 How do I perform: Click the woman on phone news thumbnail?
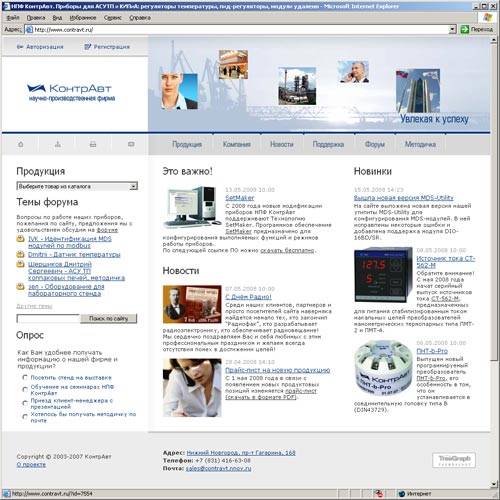click(192, 388)
